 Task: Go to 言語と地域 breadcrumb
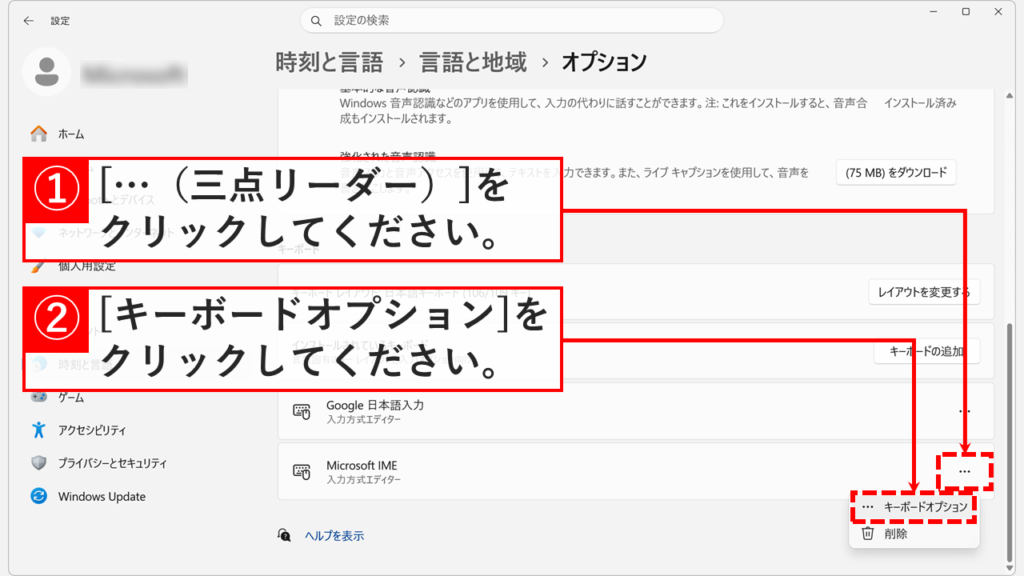pyautogui.click(x=473, y=62)
